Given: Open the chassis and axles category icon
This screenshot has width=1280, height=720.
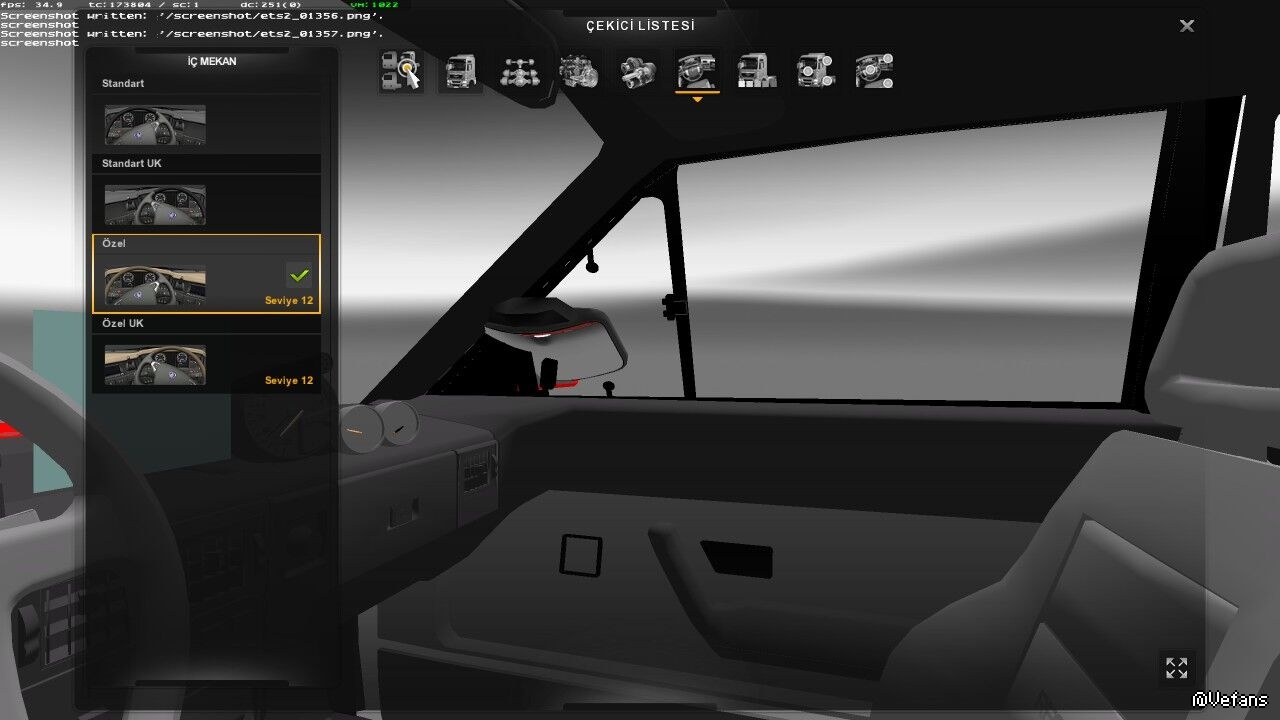Looking at the screenshot, I should [x=520, y=71].
